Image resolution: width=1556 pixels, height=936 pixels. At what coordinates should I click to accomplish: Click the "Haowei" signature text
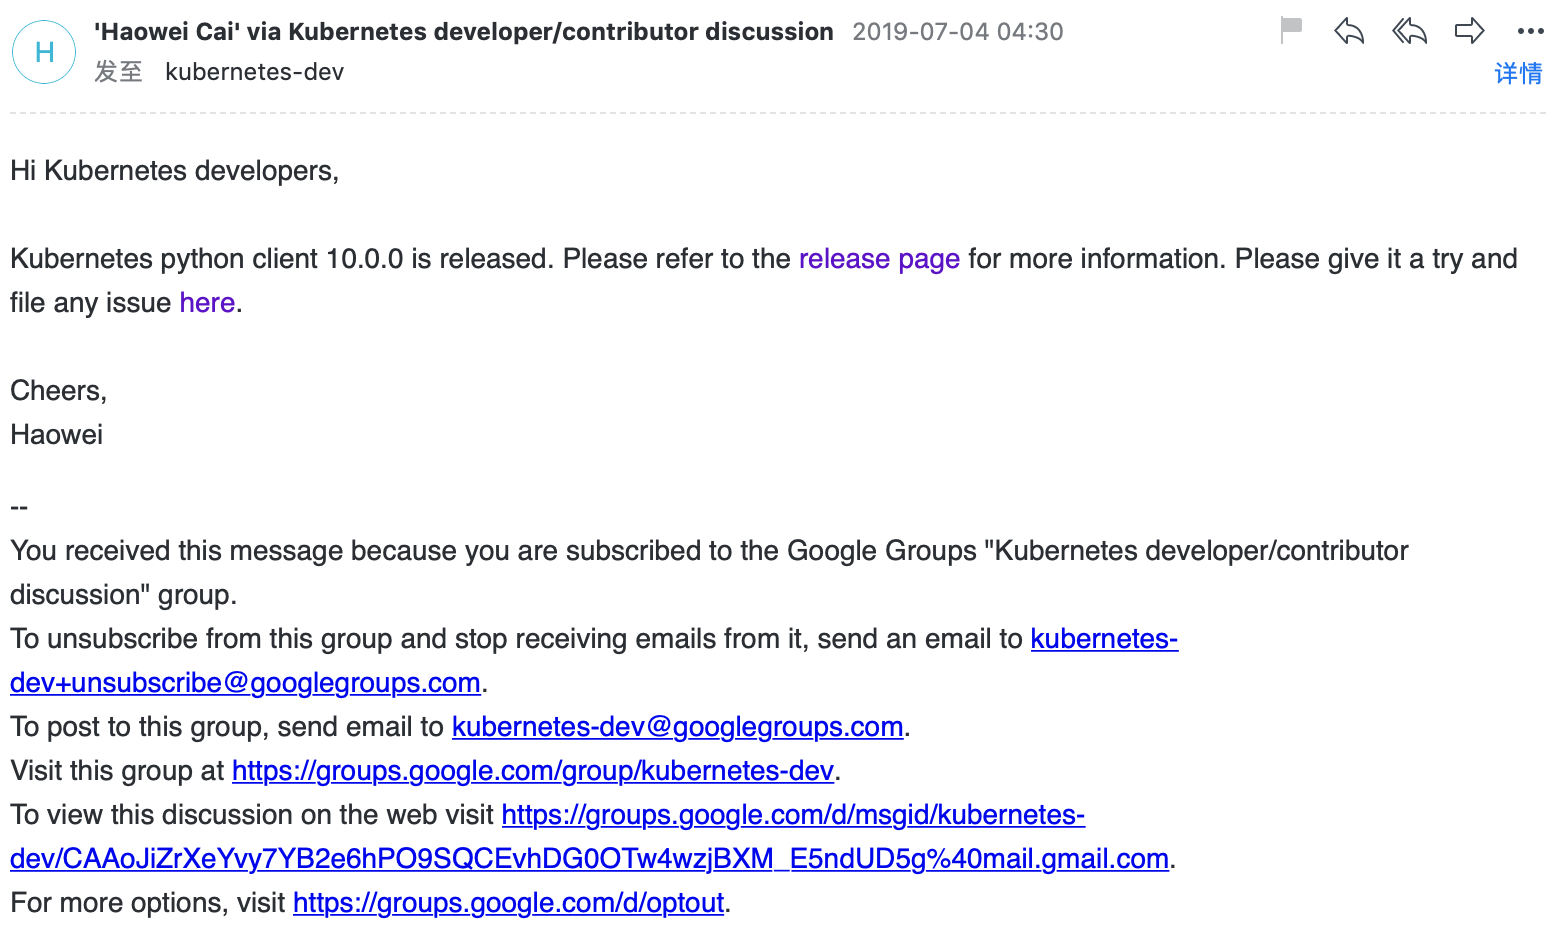56,435
